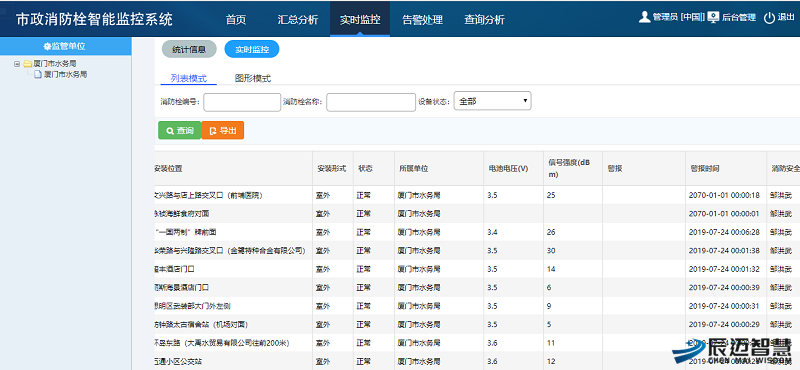Click the timestamp 2019-07-24 00:01:32
Image resolution: width=800 pixels, height=370 pixels.
pos(724,269)
